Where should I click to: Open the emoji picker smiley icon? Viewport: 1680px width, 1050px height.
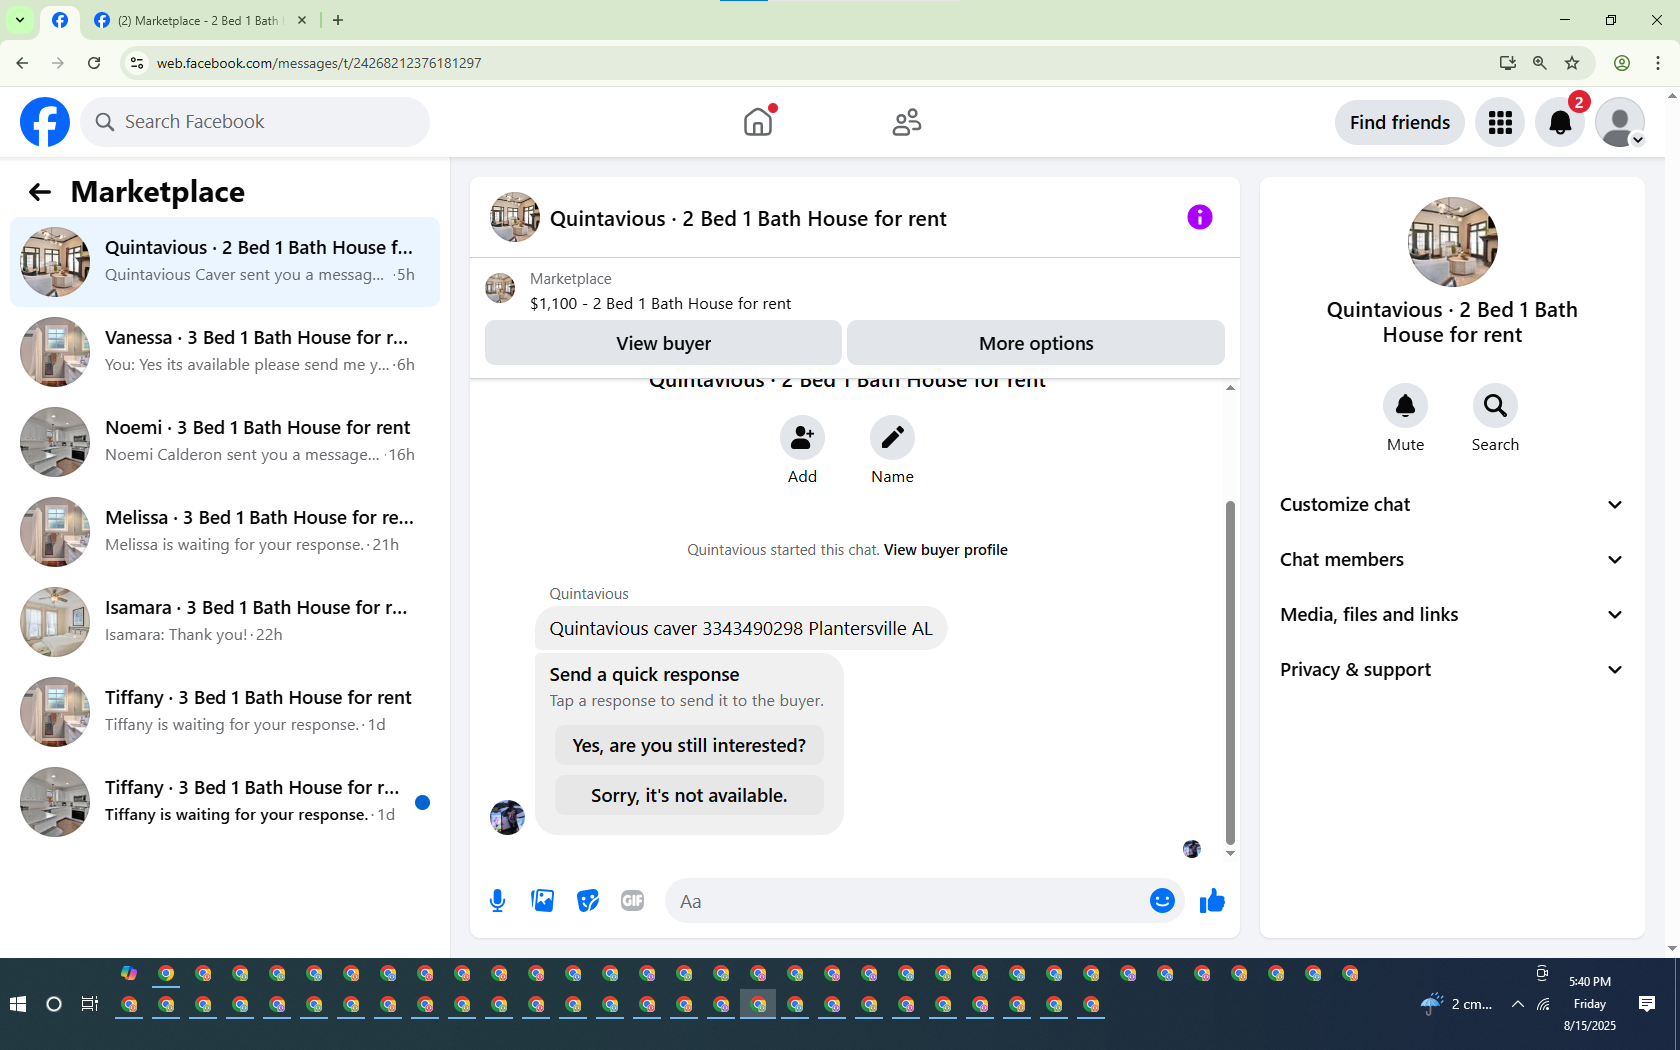click(1162, 901)
